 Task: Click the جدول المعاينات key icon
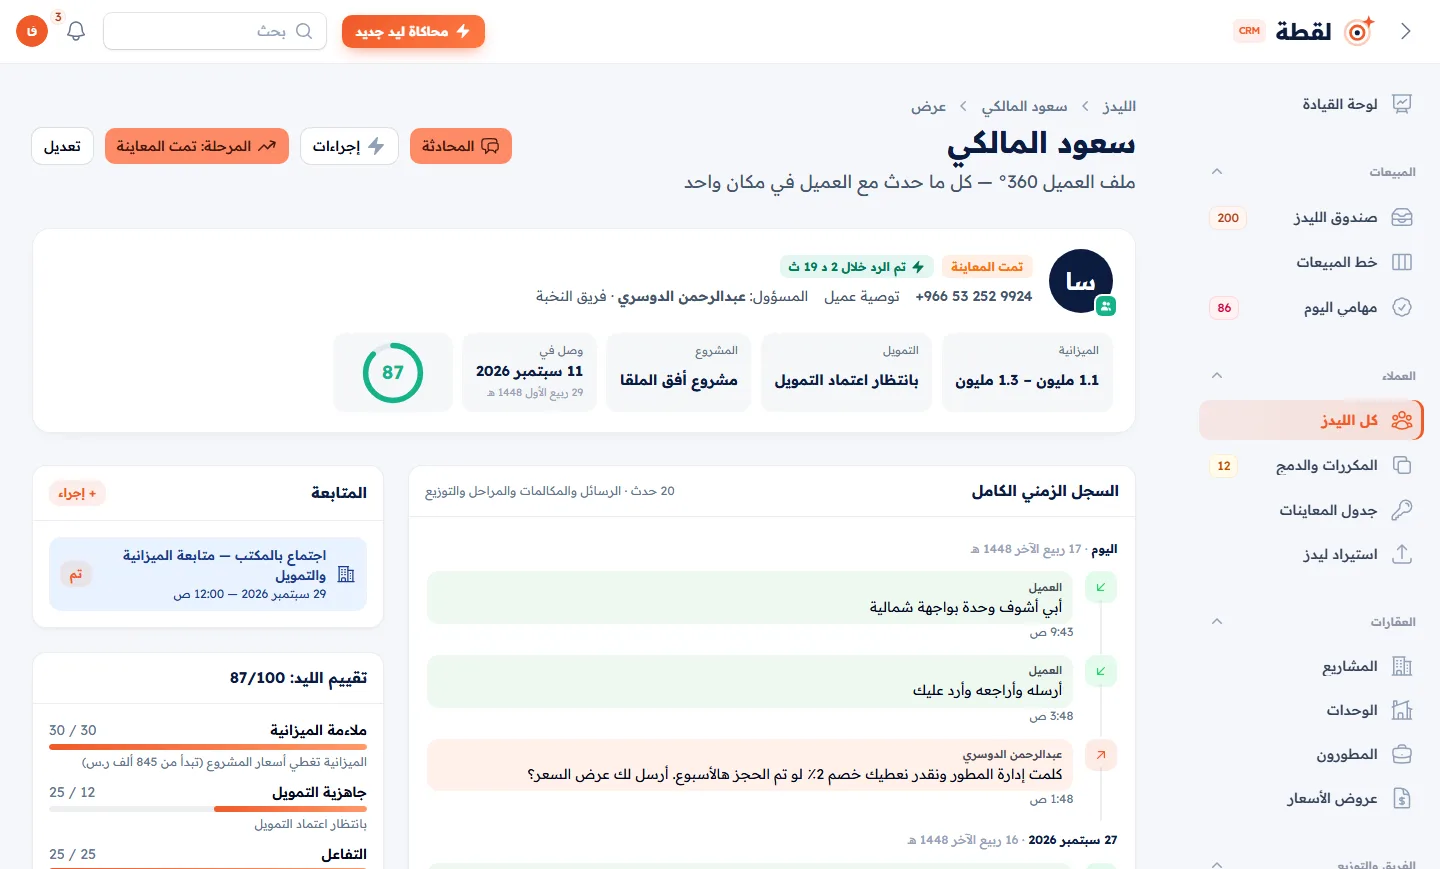(1402, 510)
